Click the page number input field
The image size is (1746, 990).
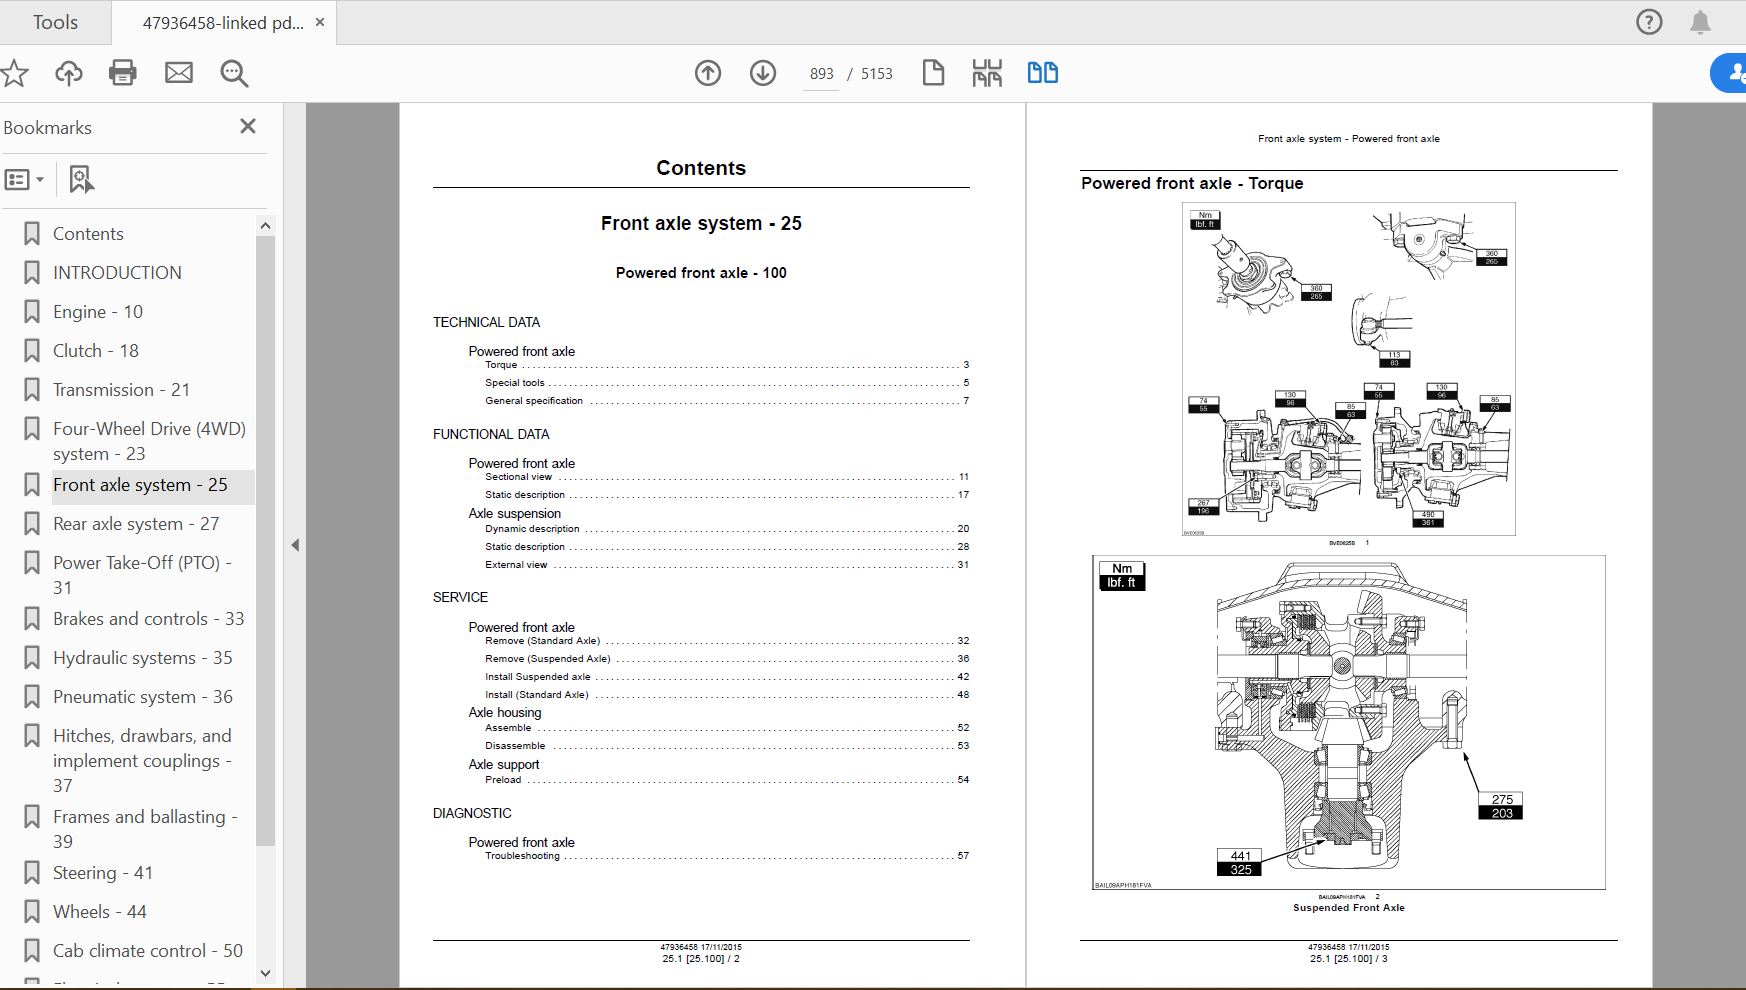(822, 74)
